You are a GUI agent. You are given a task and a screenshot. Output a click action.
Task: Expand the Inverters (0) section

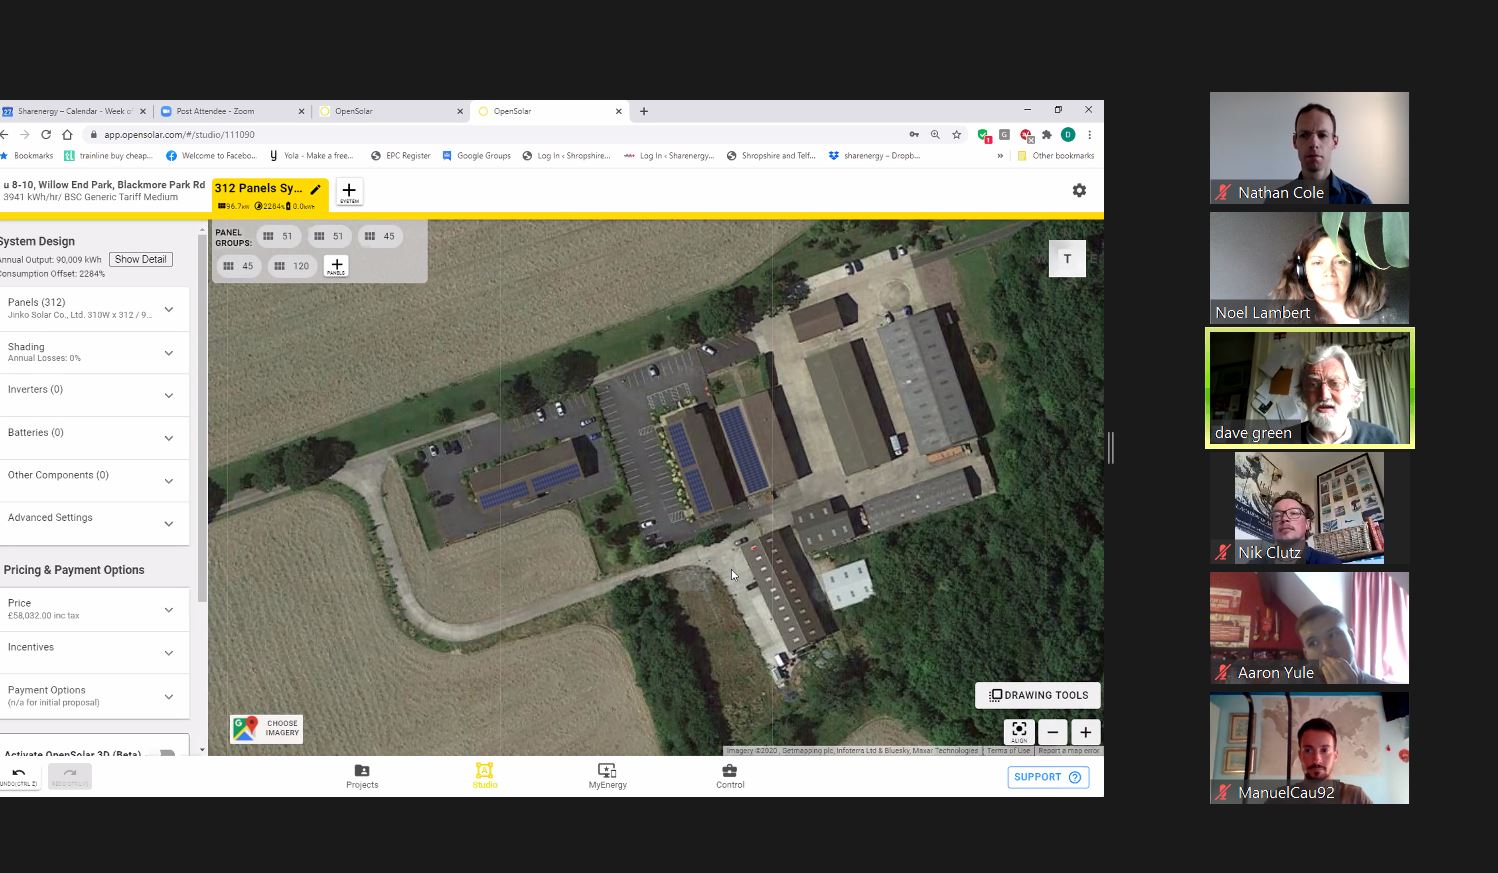[x=169, y=396]
